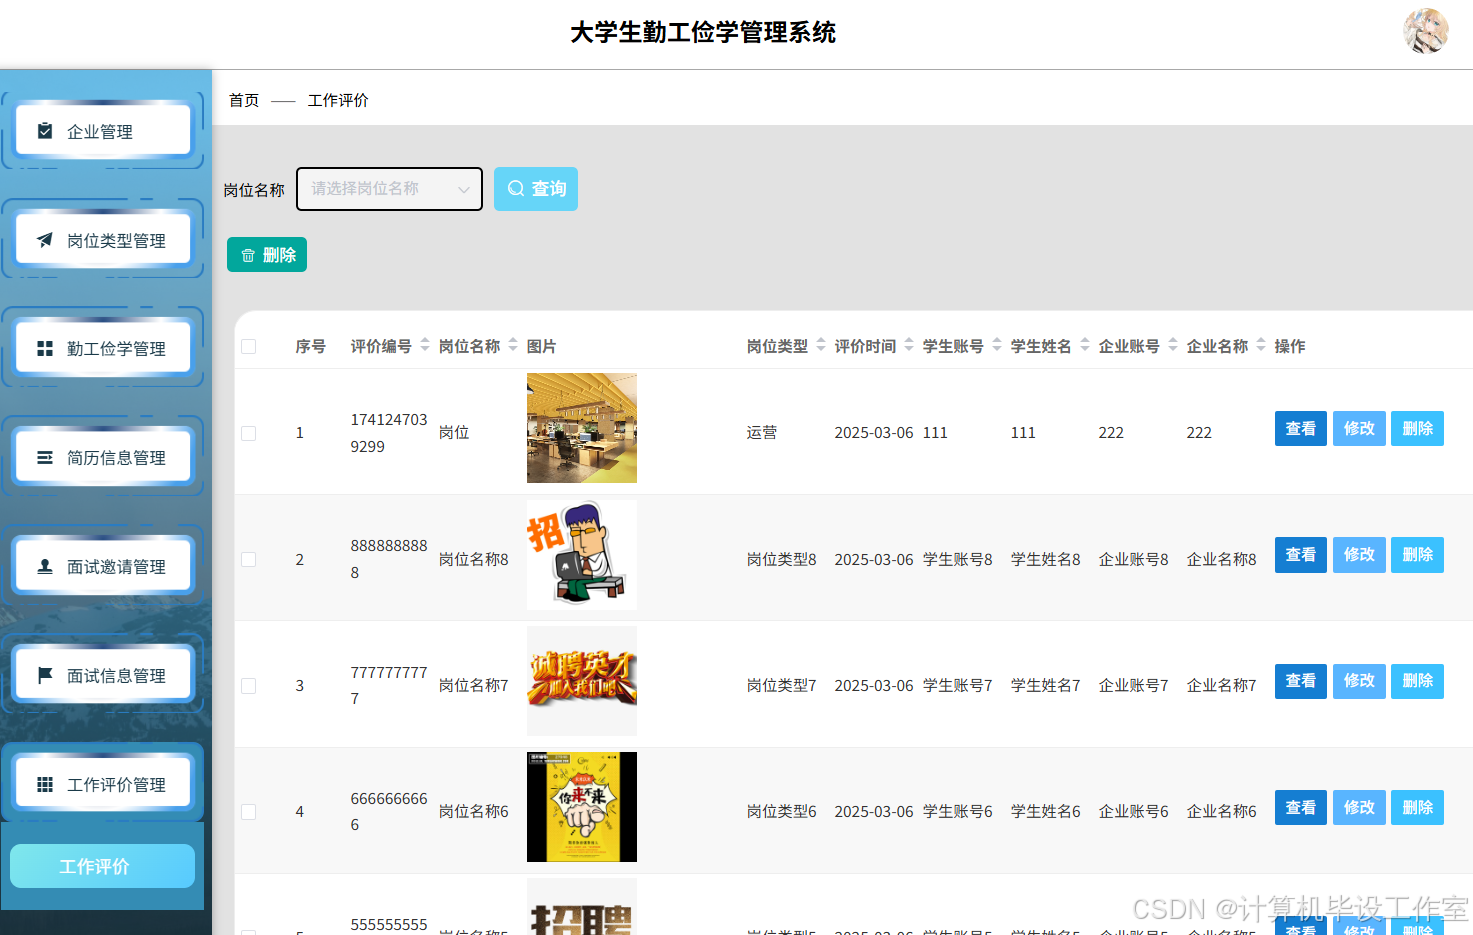Open the 勤工俭学管理 sidebar menu
The width and height of the screenshot is (1473, 935).
pyautogui.click(x=103, y=348)
